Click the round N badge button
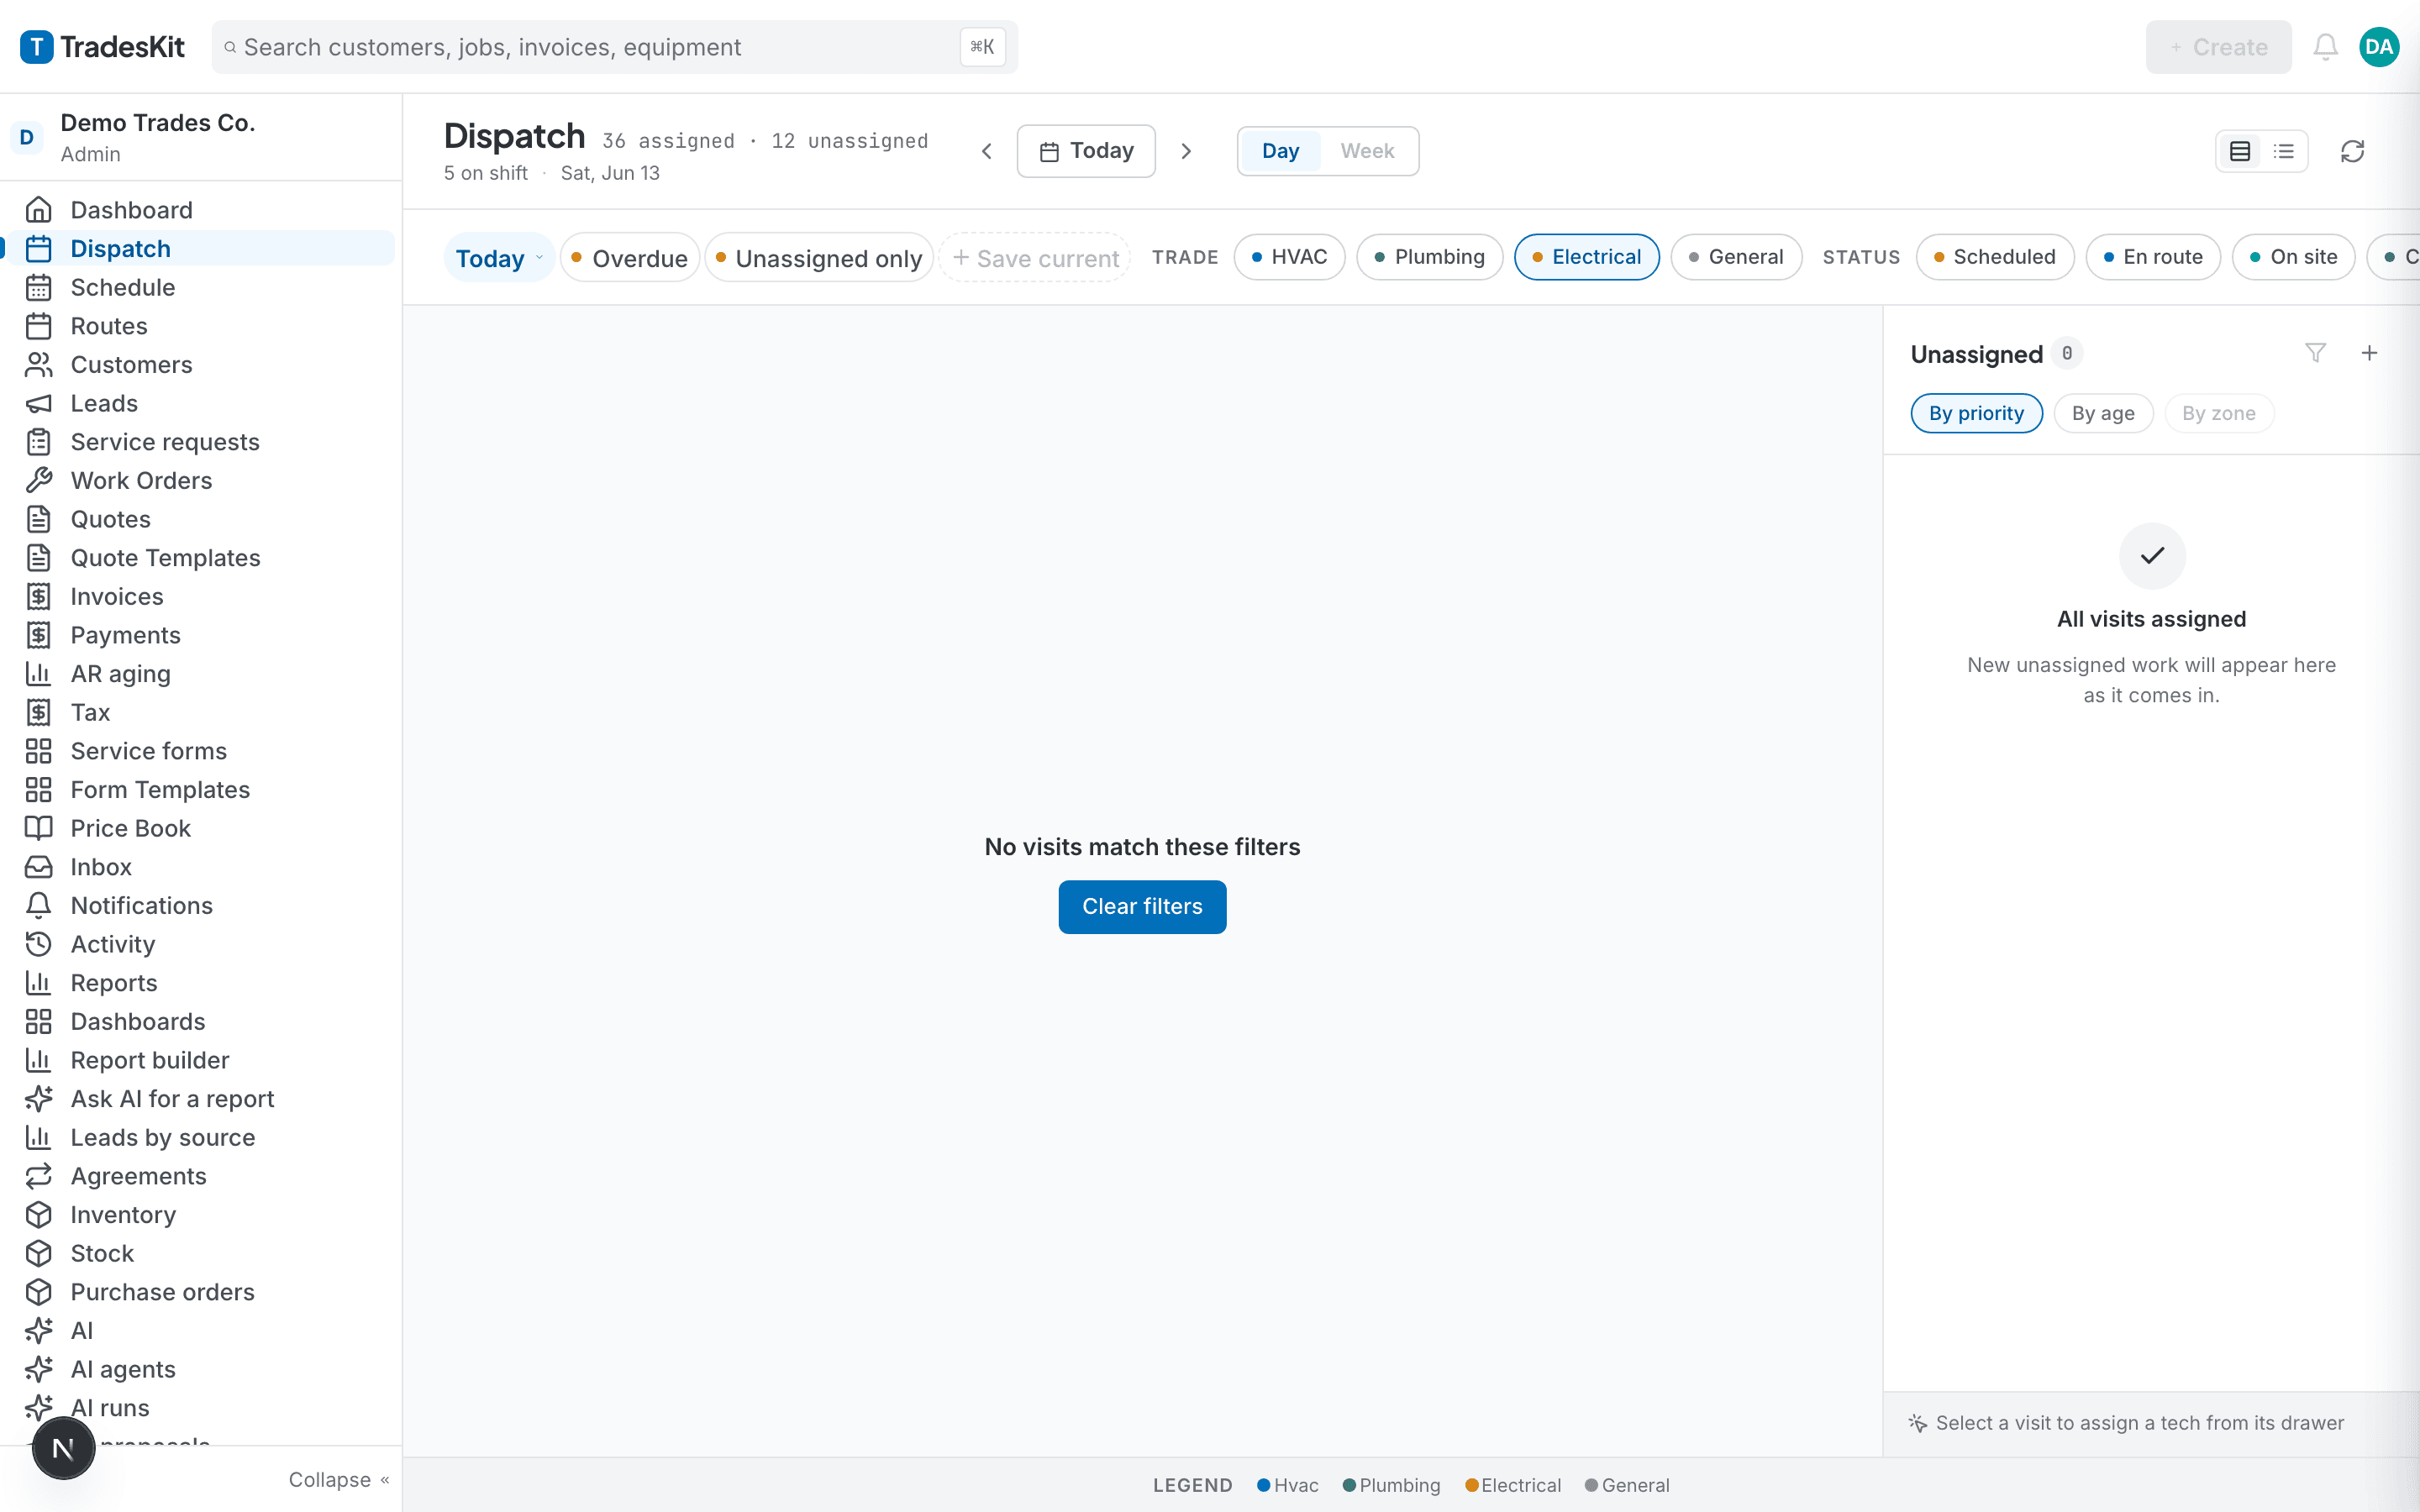Viewport: 2420px width, 1512px height. pyautogui.click(x=63, y=1447)
